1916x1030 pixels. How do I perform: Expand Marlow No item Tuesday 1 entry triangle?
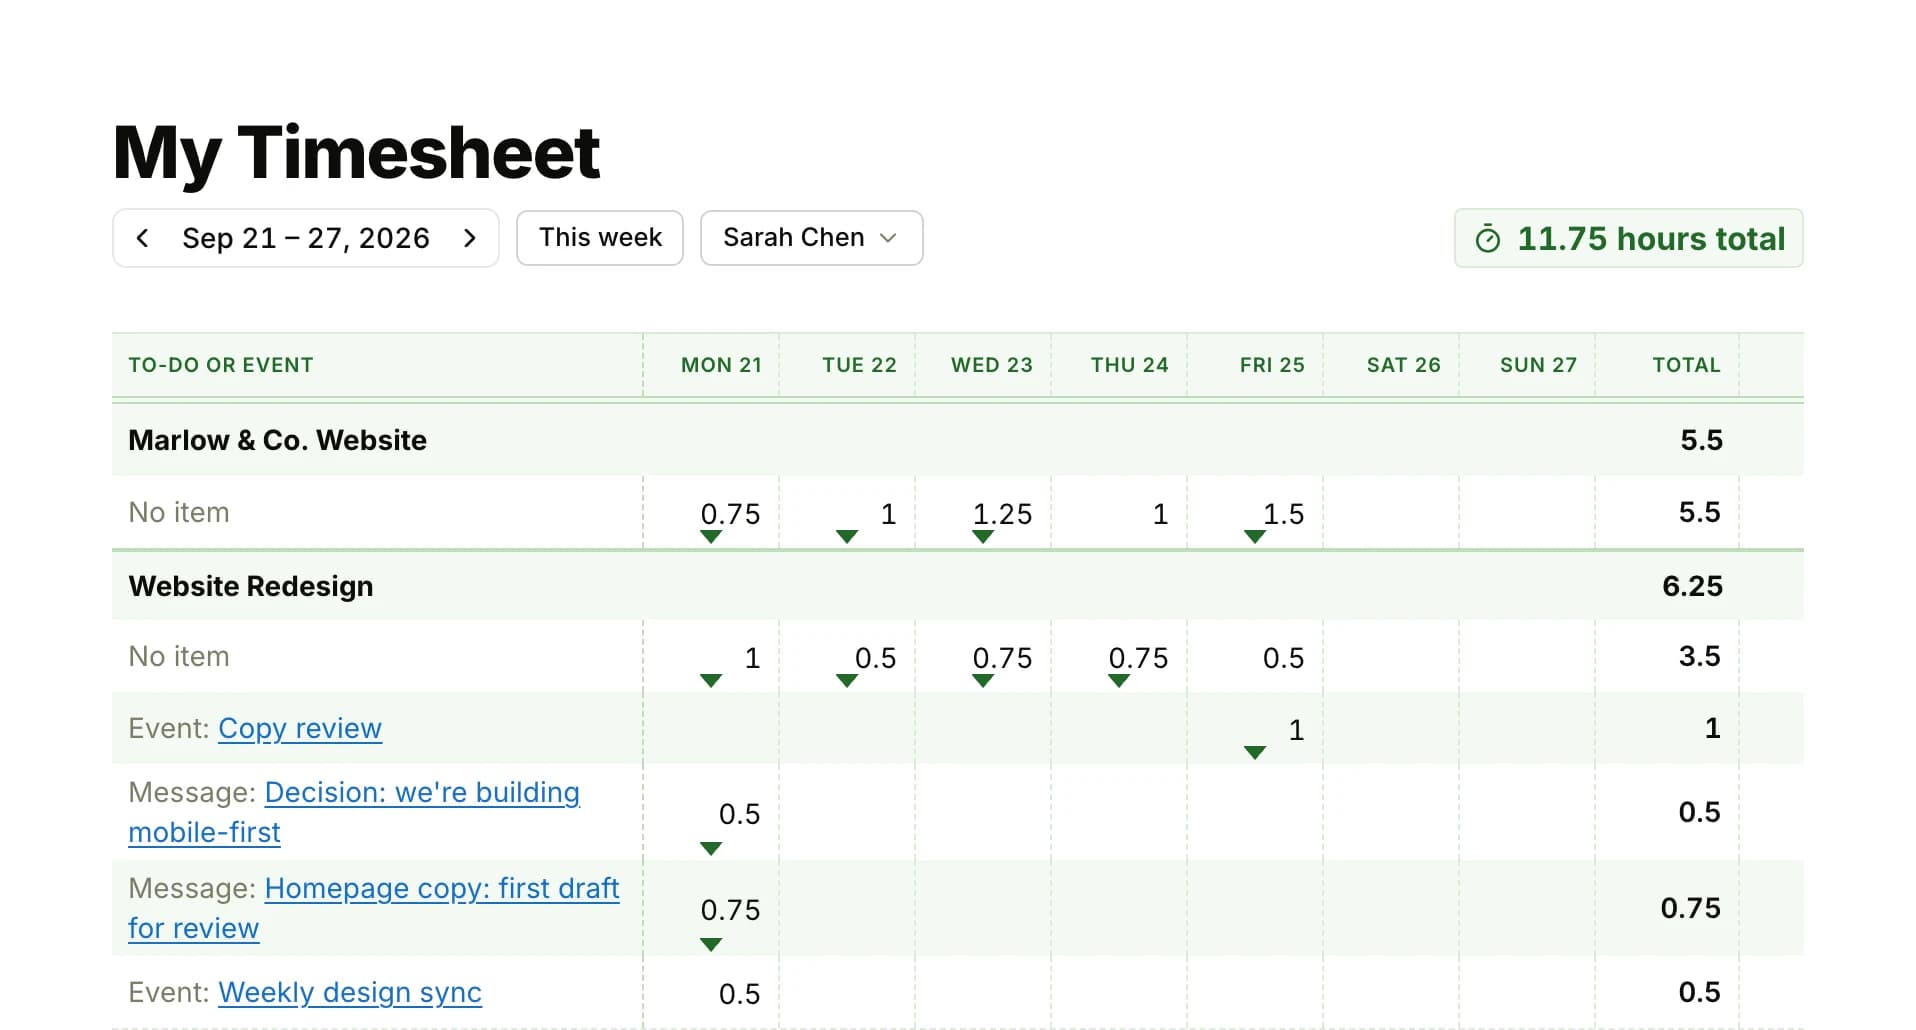tap(847, 537)
